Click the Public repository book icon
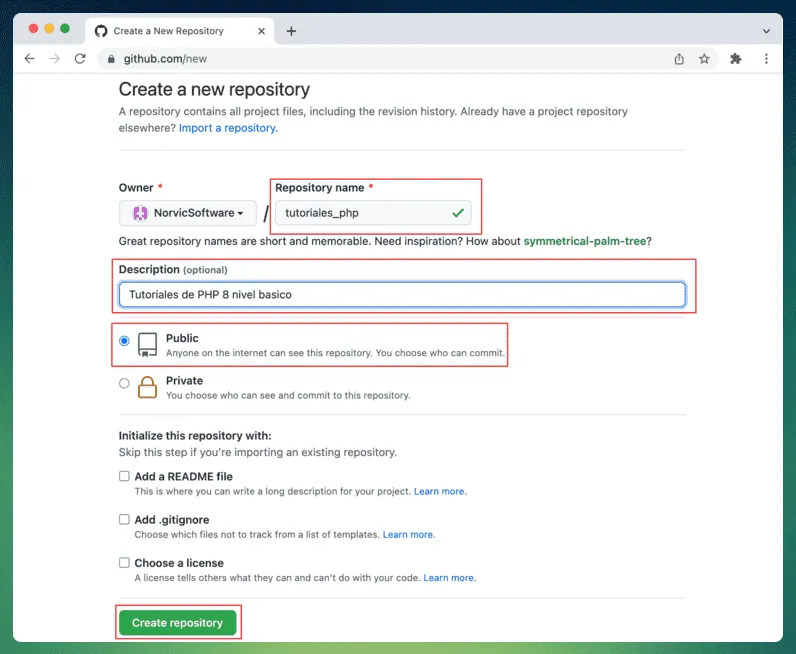 (147, 345)
